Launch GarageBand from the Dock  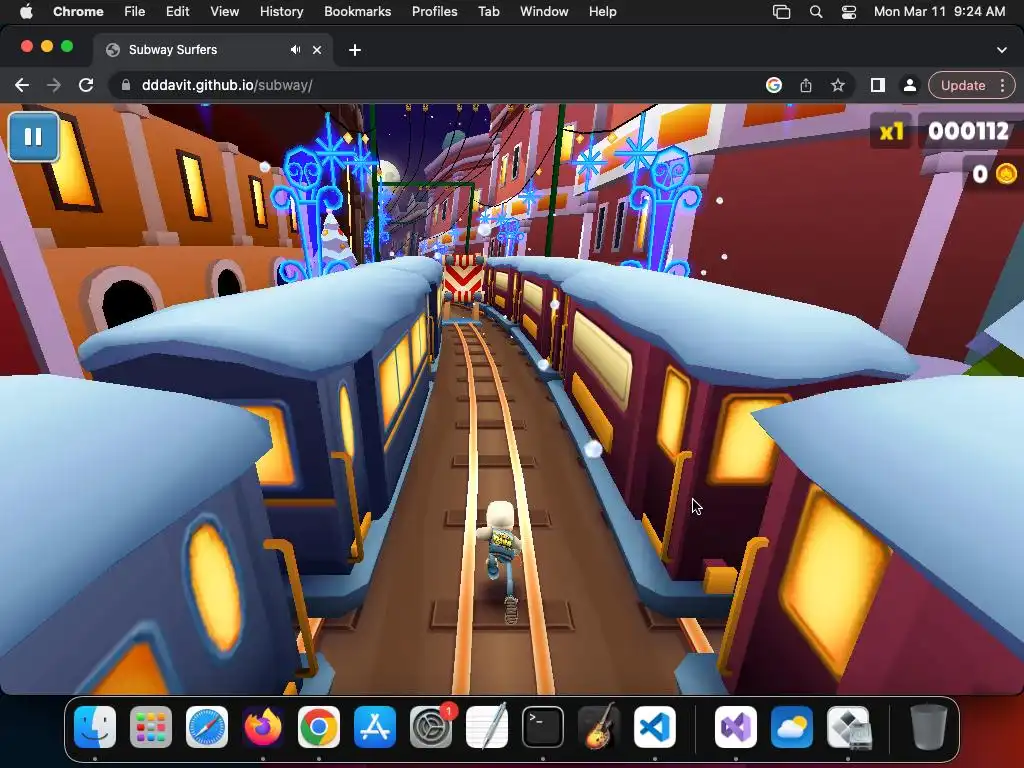(598, 727)
